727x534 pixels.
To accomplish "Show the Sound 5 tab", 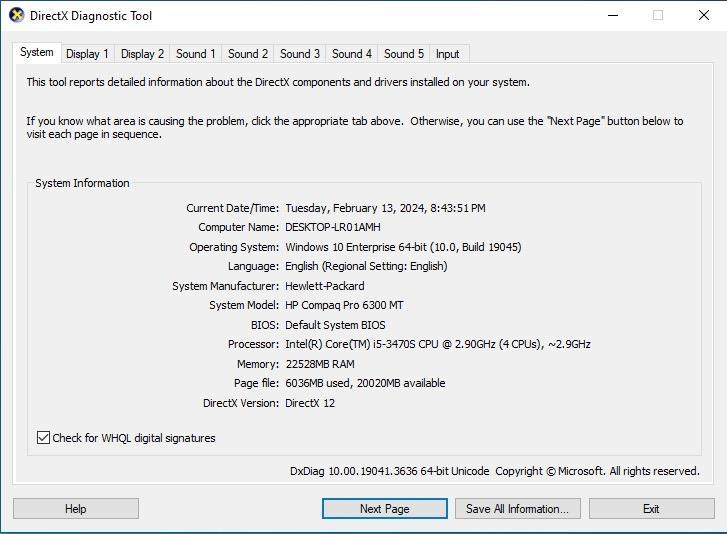I will coord(403,54).
